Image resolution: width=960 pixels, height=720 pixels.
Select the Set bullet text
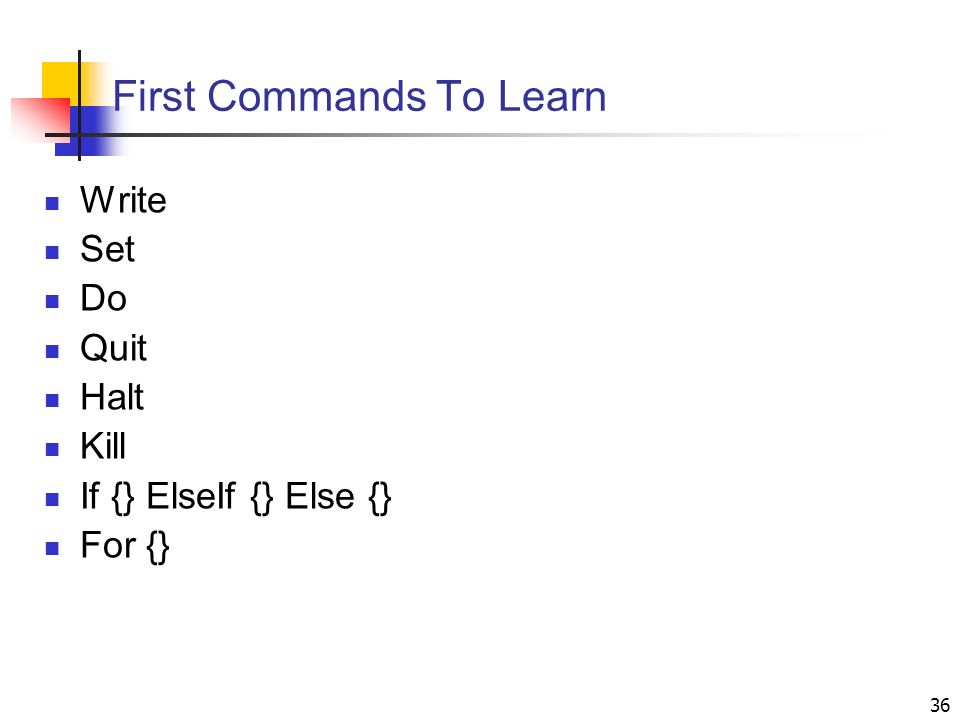[107, 249]
